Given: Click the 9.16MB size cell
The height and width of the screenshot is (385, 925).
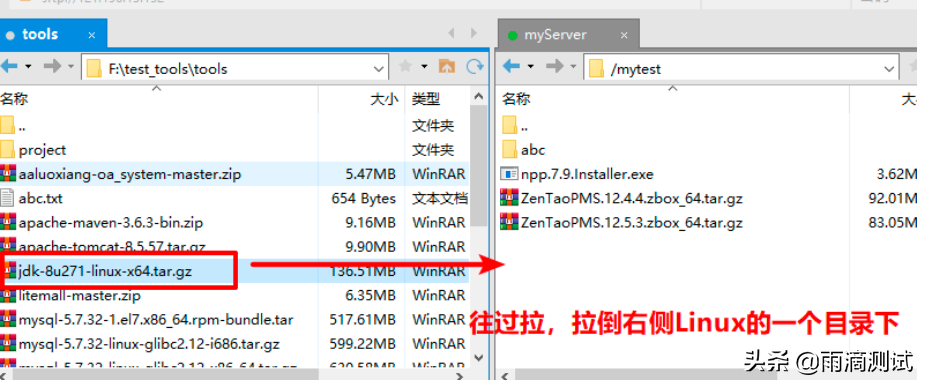Looking at the screenshot, I should pos(371,222).
